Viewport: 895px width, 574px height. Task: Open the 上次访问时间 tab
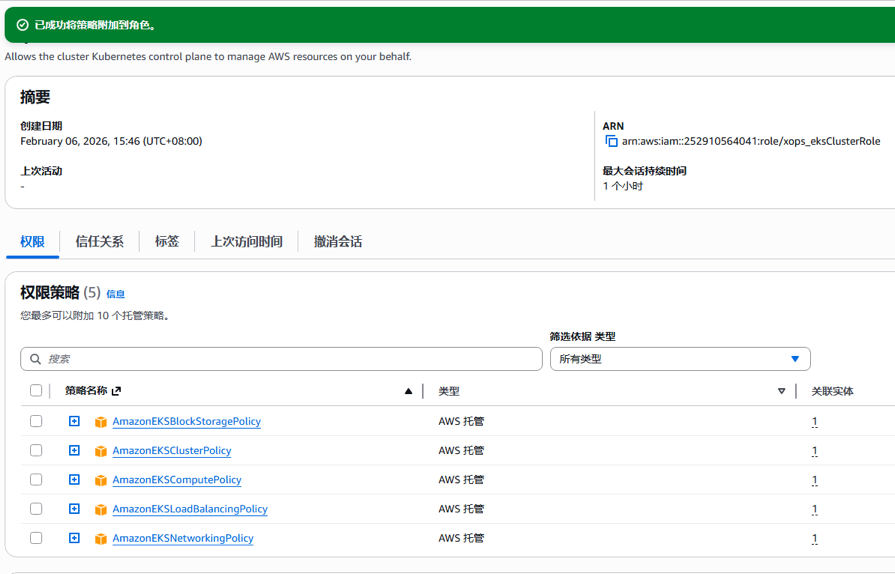point(246,242)
